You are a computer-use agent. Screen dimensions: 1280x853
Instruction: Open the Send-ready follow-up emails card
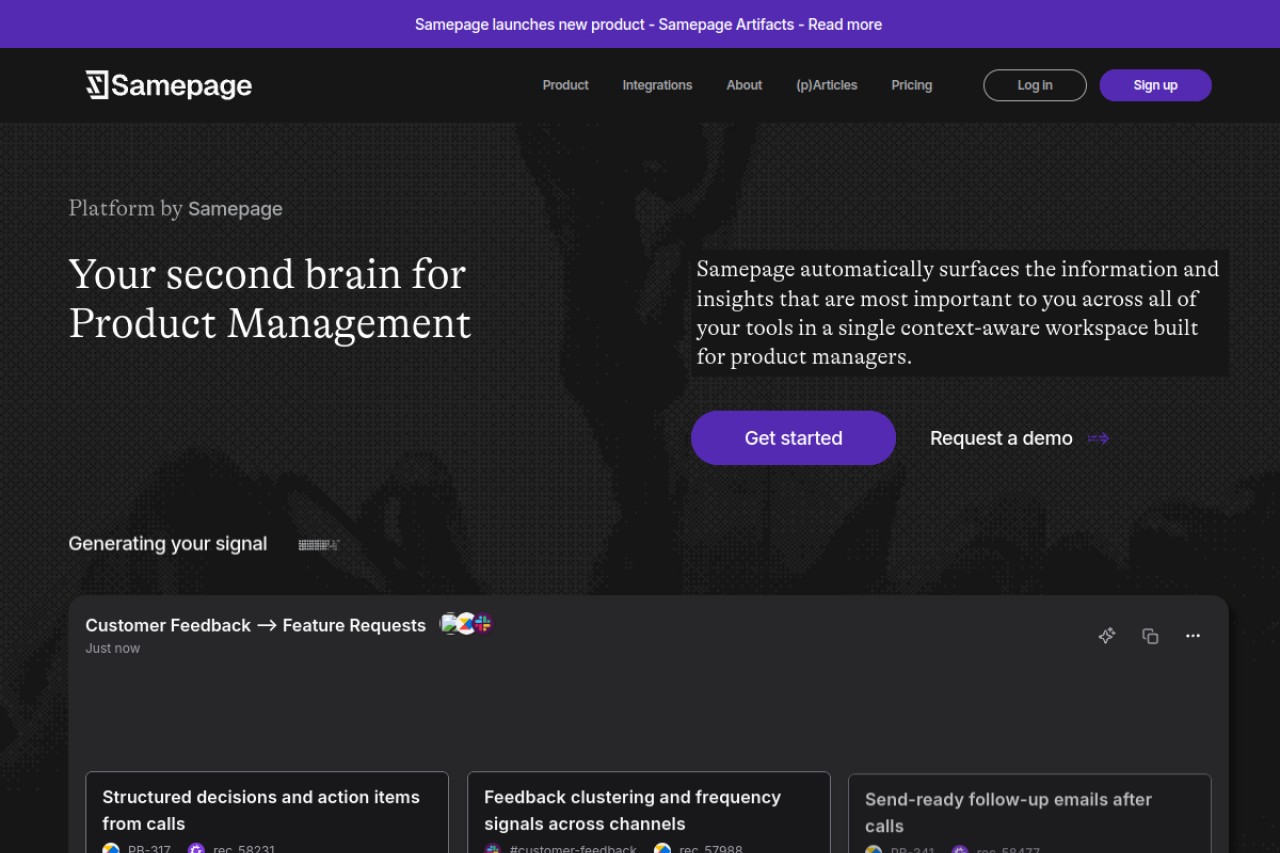(x=1030, y=813)
